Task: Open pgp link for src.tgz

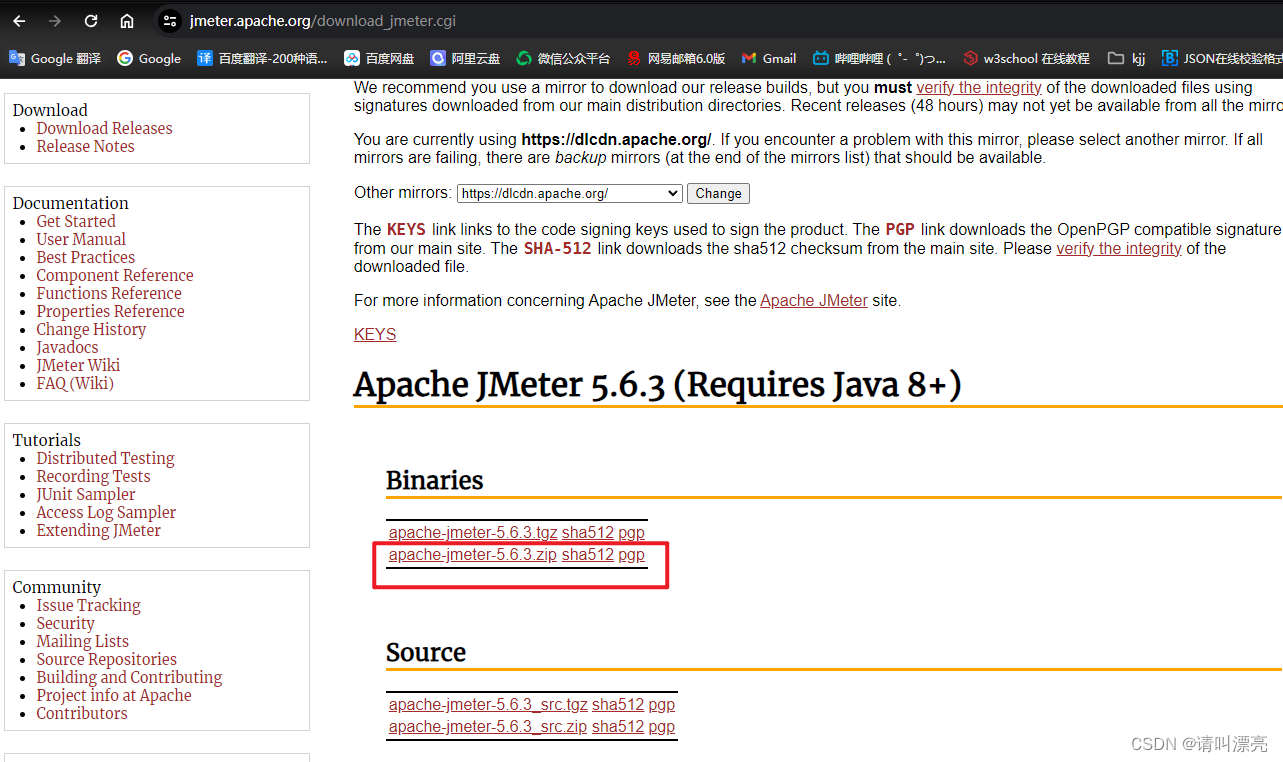Action: coord(661,705)
